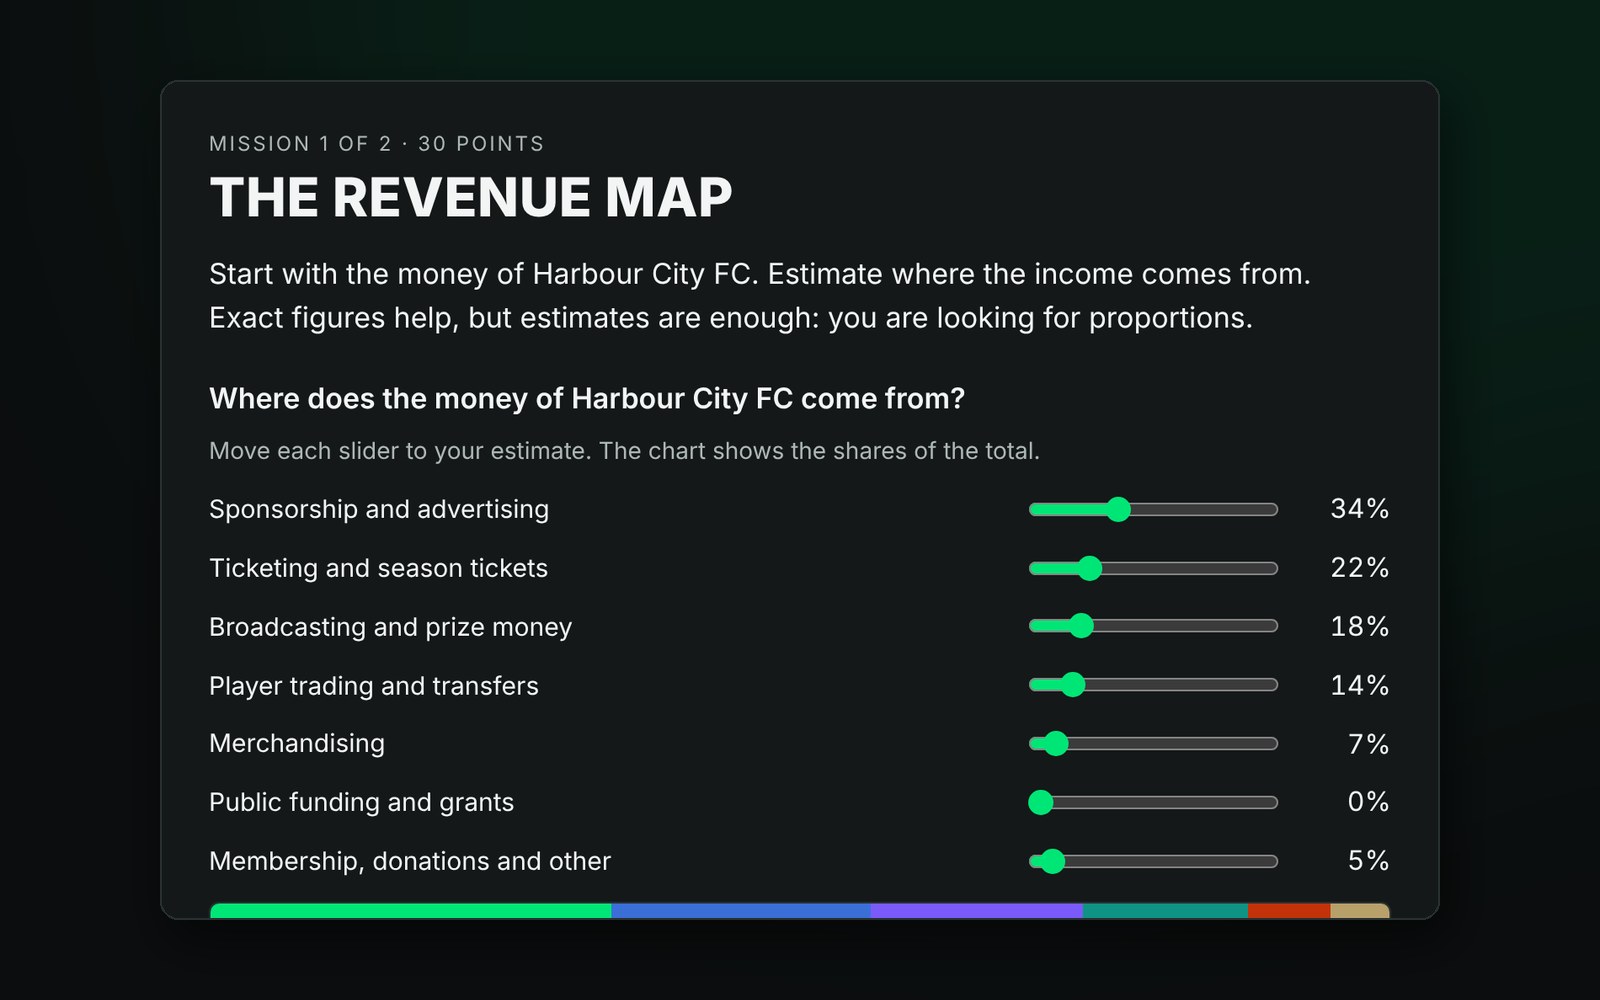Click the "Merchandising" label
This screenshot has height=1000, width=1600.
[x=297, y=743]
